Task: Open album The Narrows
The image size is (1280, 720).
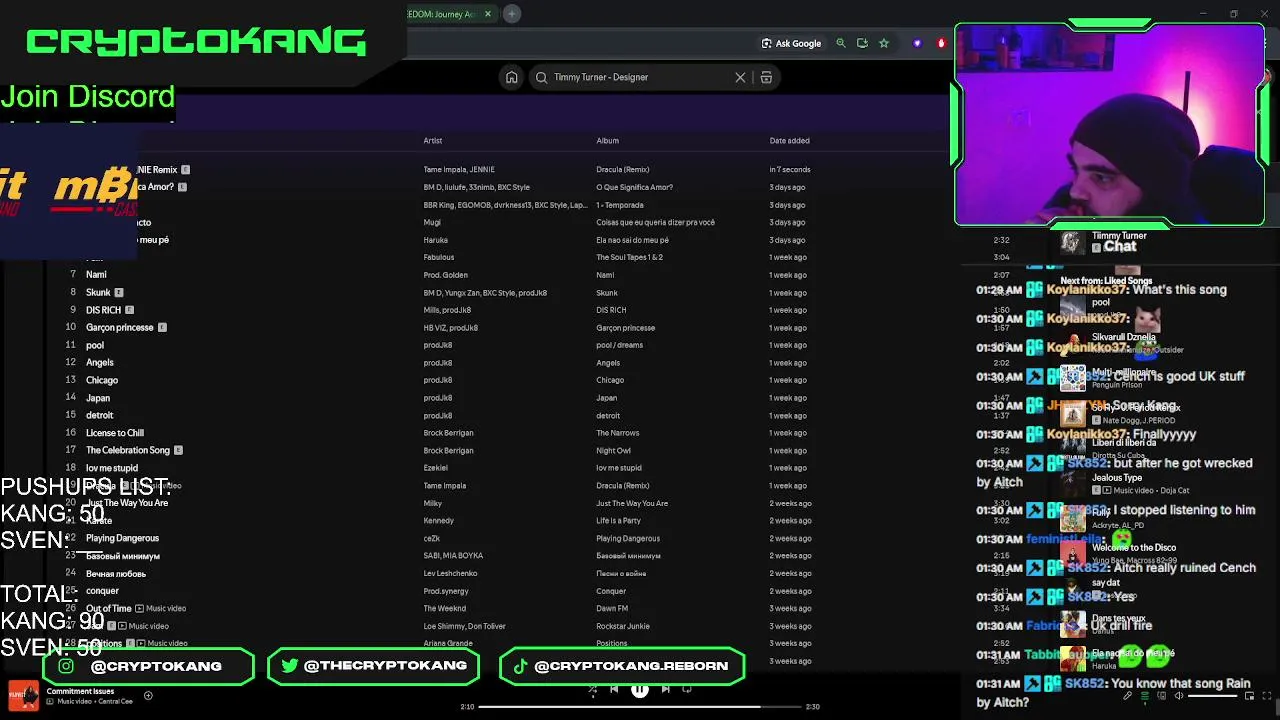Action: coord(617,433)
